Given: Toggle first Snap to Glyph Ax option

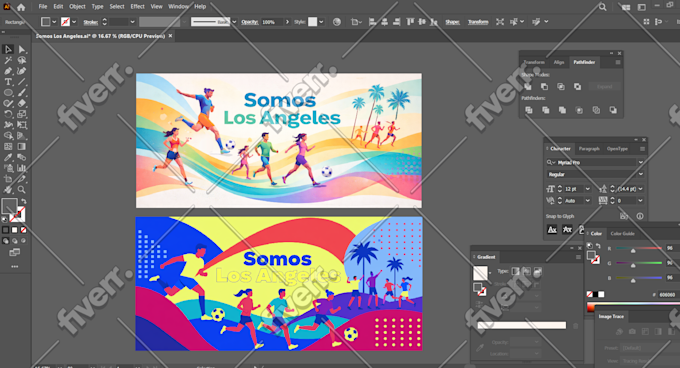Looking at the screenshot, I should pos(552,230).
